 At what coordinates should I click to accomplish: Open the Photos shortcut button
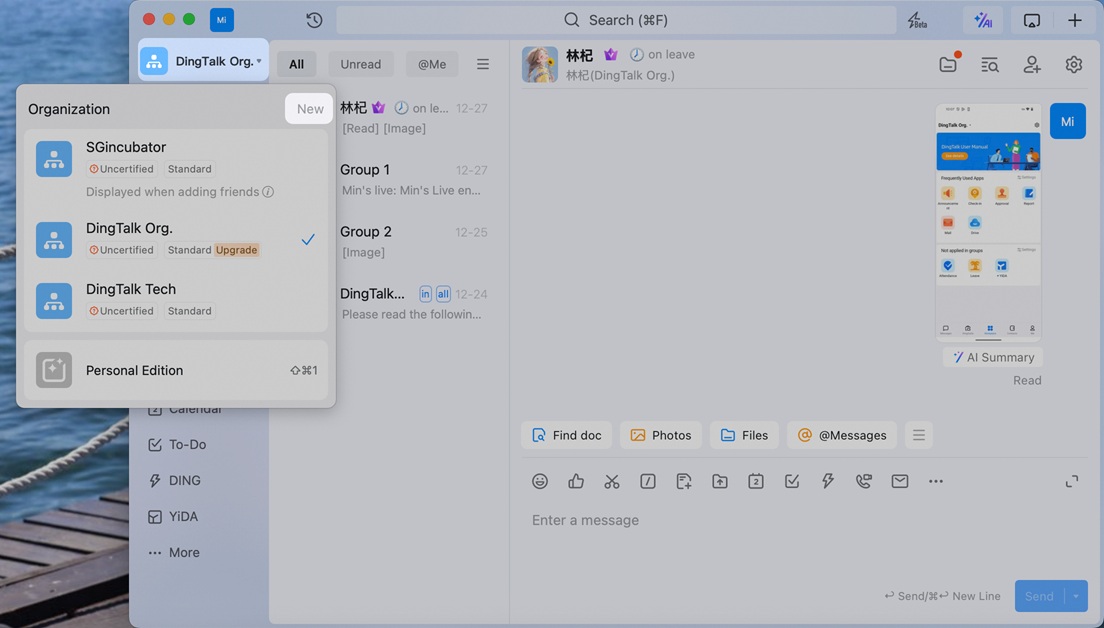pyautogui.click(x=660, y=435)
